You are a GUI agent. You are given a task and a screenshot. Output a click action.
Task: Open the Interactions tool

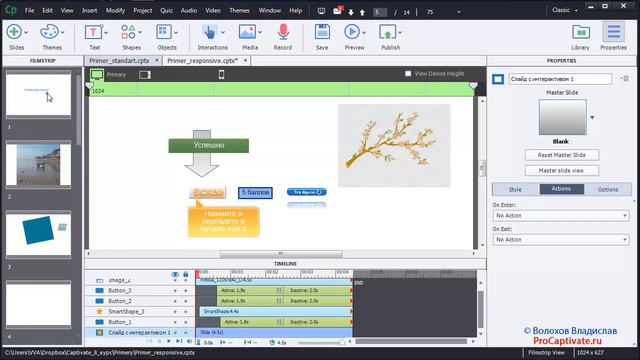tap(210, 32)
